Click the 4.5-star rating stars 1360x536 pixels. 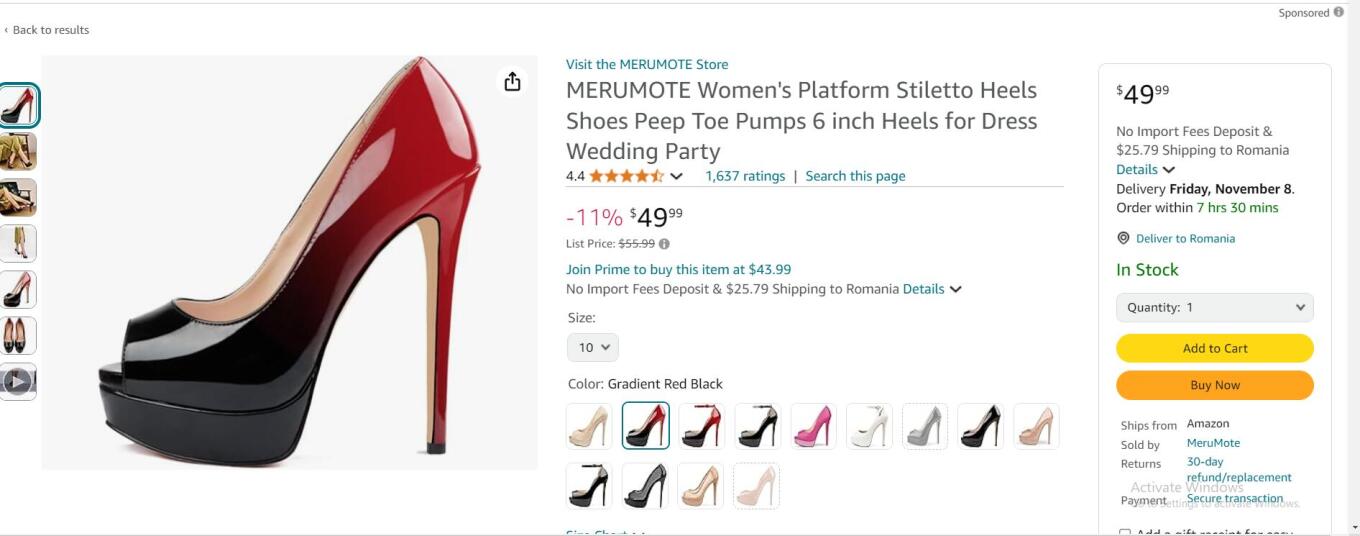click(626, 176)
